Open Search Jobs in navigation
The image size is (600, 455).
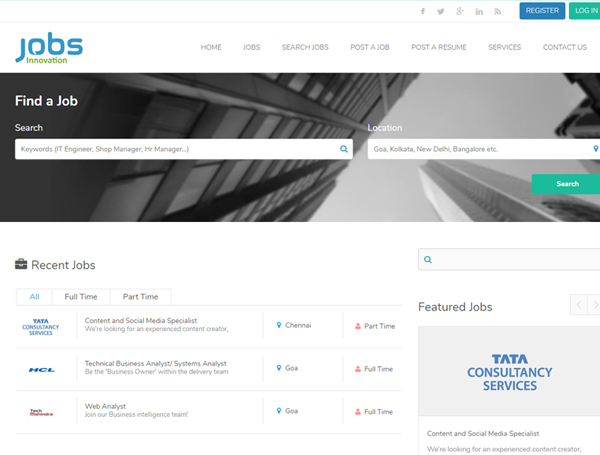[x=305, y=47]
